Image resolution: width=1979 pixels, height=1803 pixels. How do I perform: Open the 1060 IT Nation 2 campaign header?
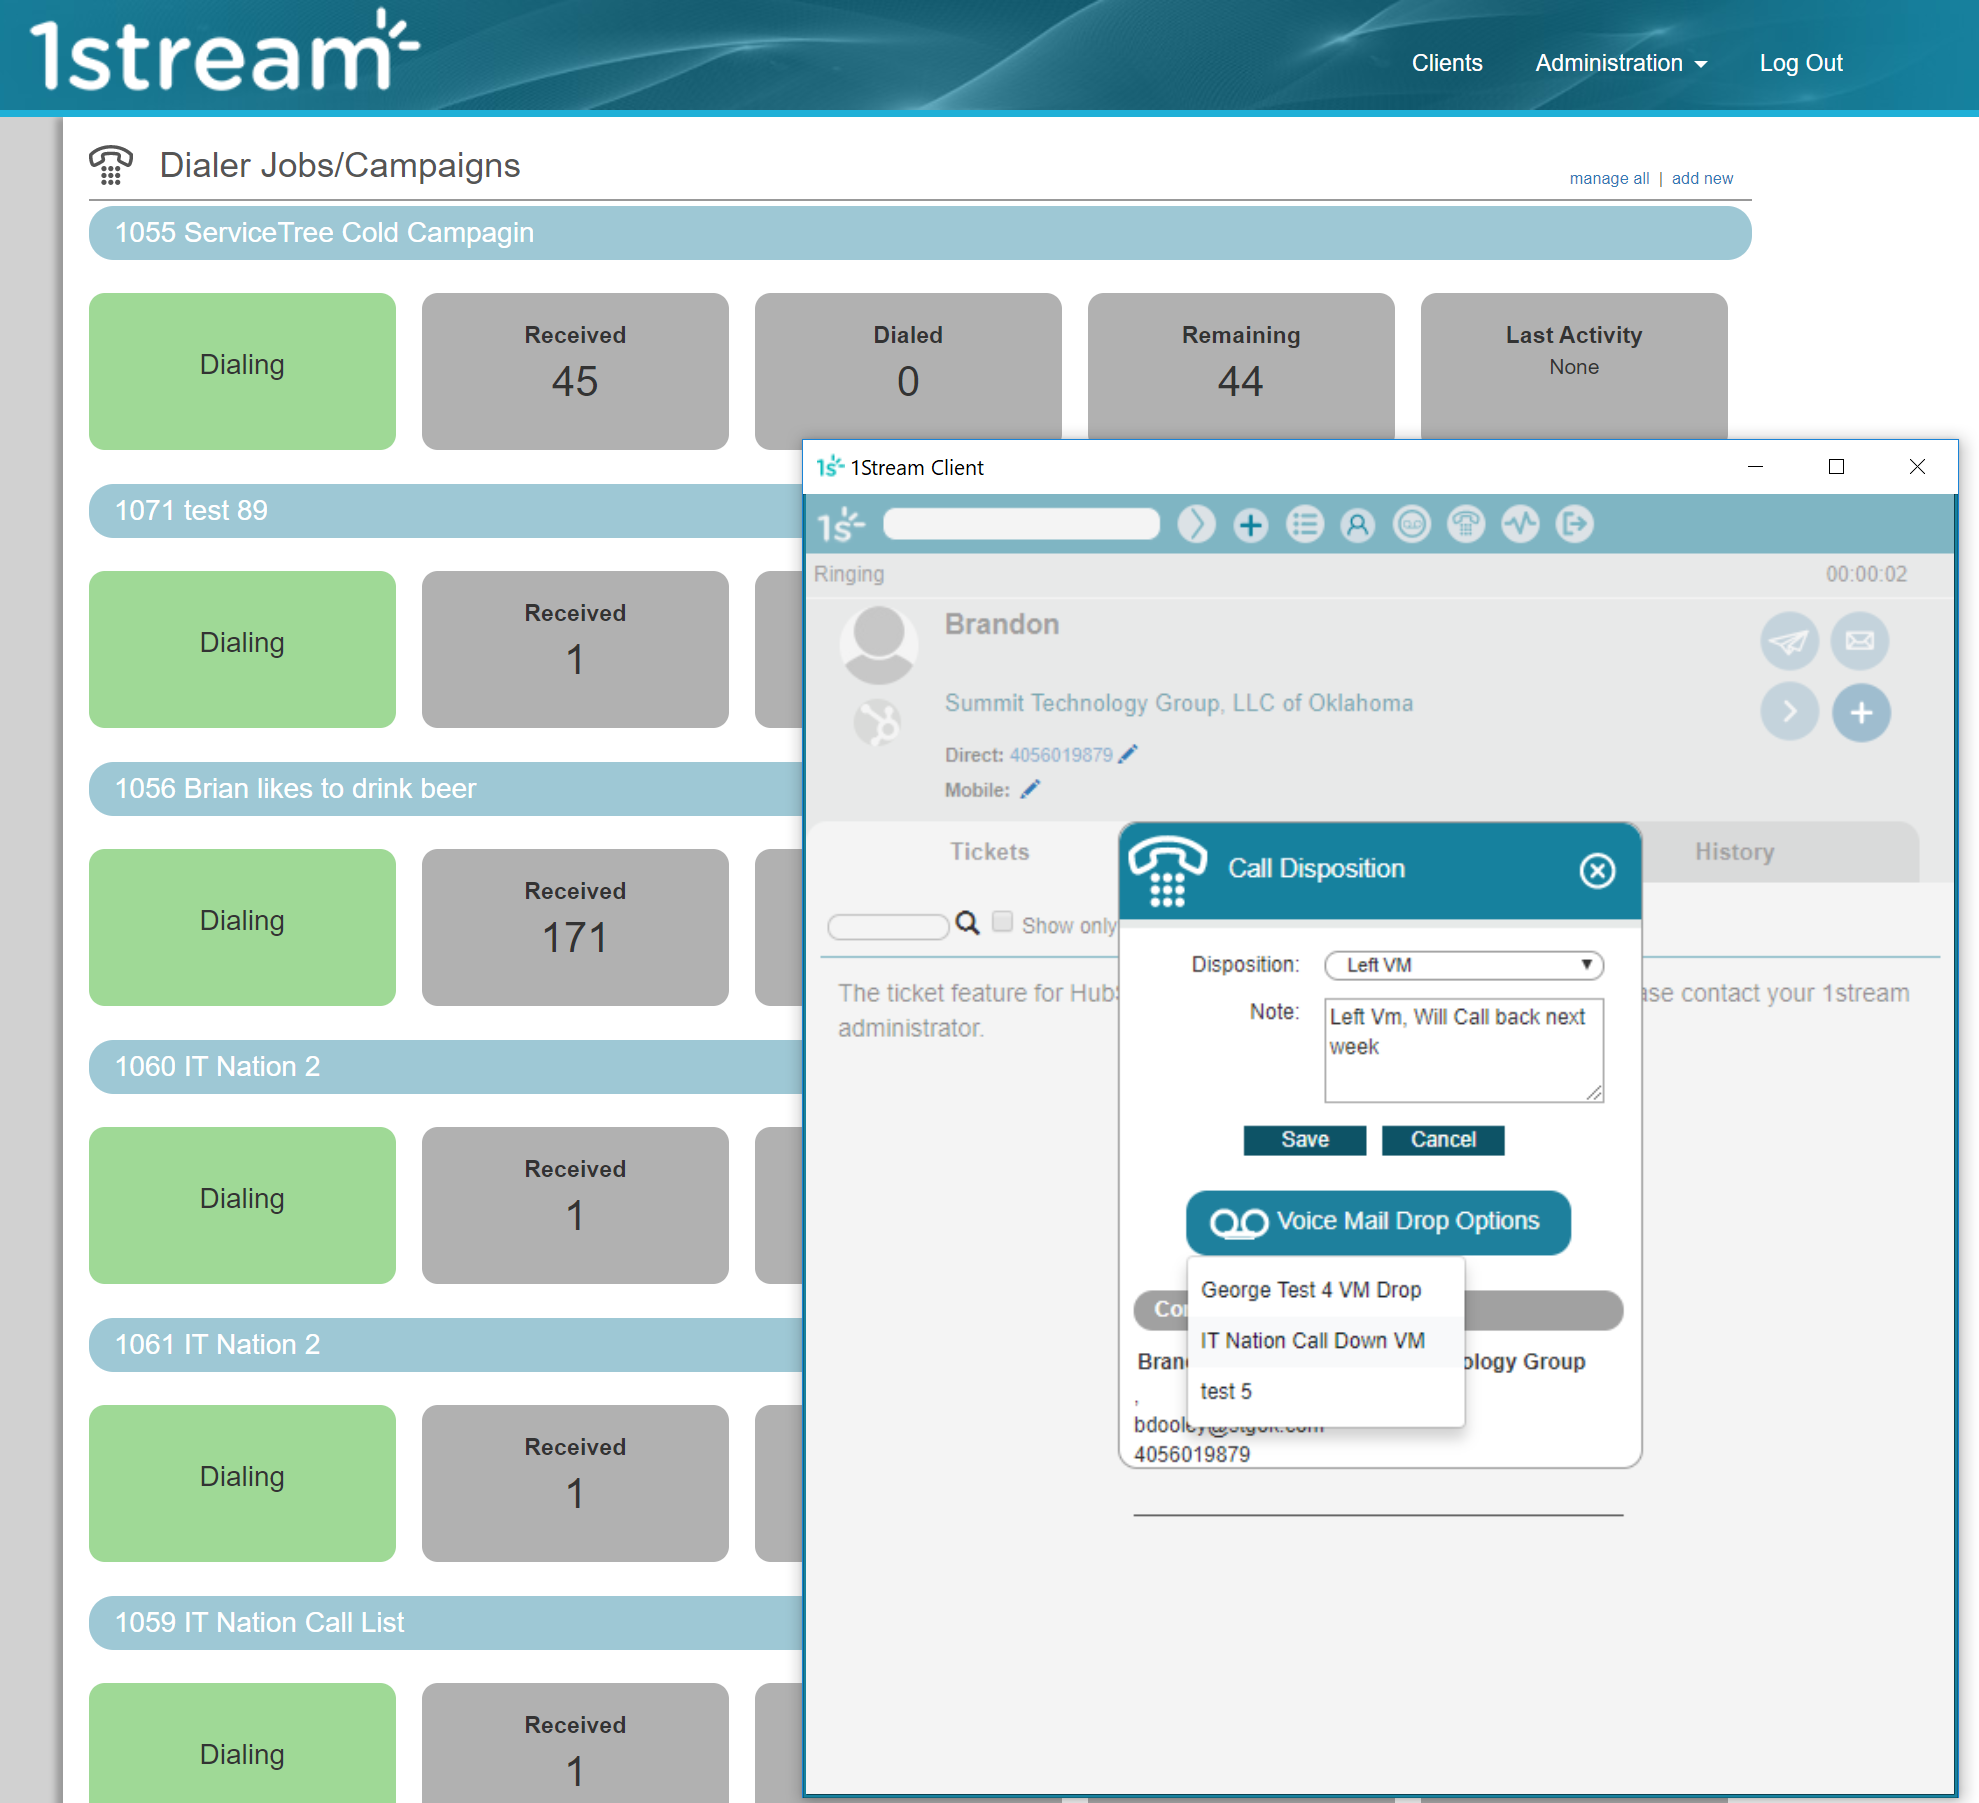(446, 1067)
